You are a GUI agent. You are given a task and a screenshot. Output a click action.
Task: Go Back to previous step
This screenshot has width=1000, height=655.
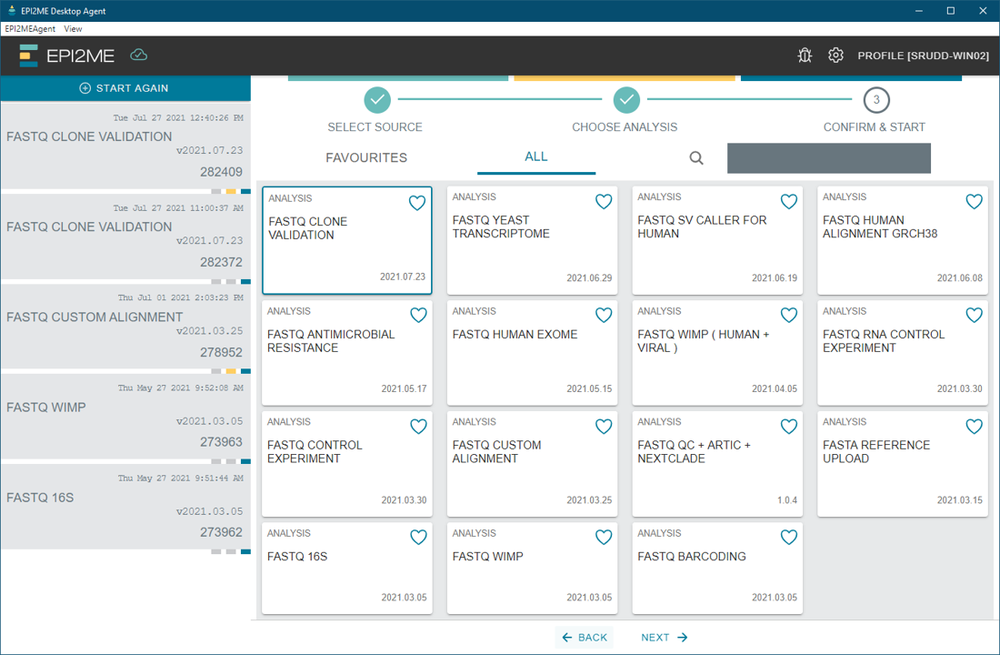pos(584,637)
